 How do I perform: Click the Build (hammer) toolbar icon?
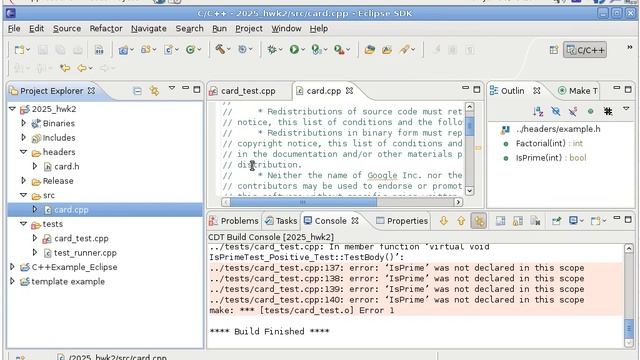click(x=220, y=49)
